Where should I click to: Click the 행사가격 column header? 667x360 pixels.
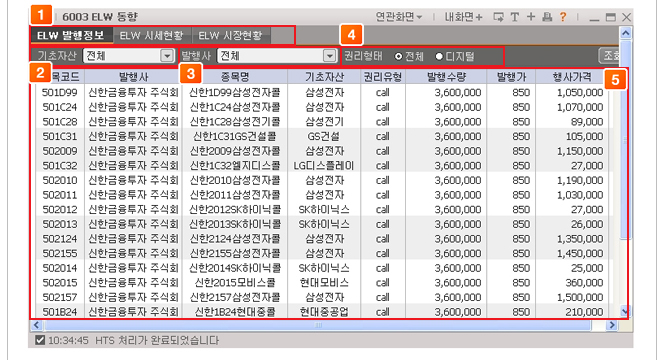[572, 77]
